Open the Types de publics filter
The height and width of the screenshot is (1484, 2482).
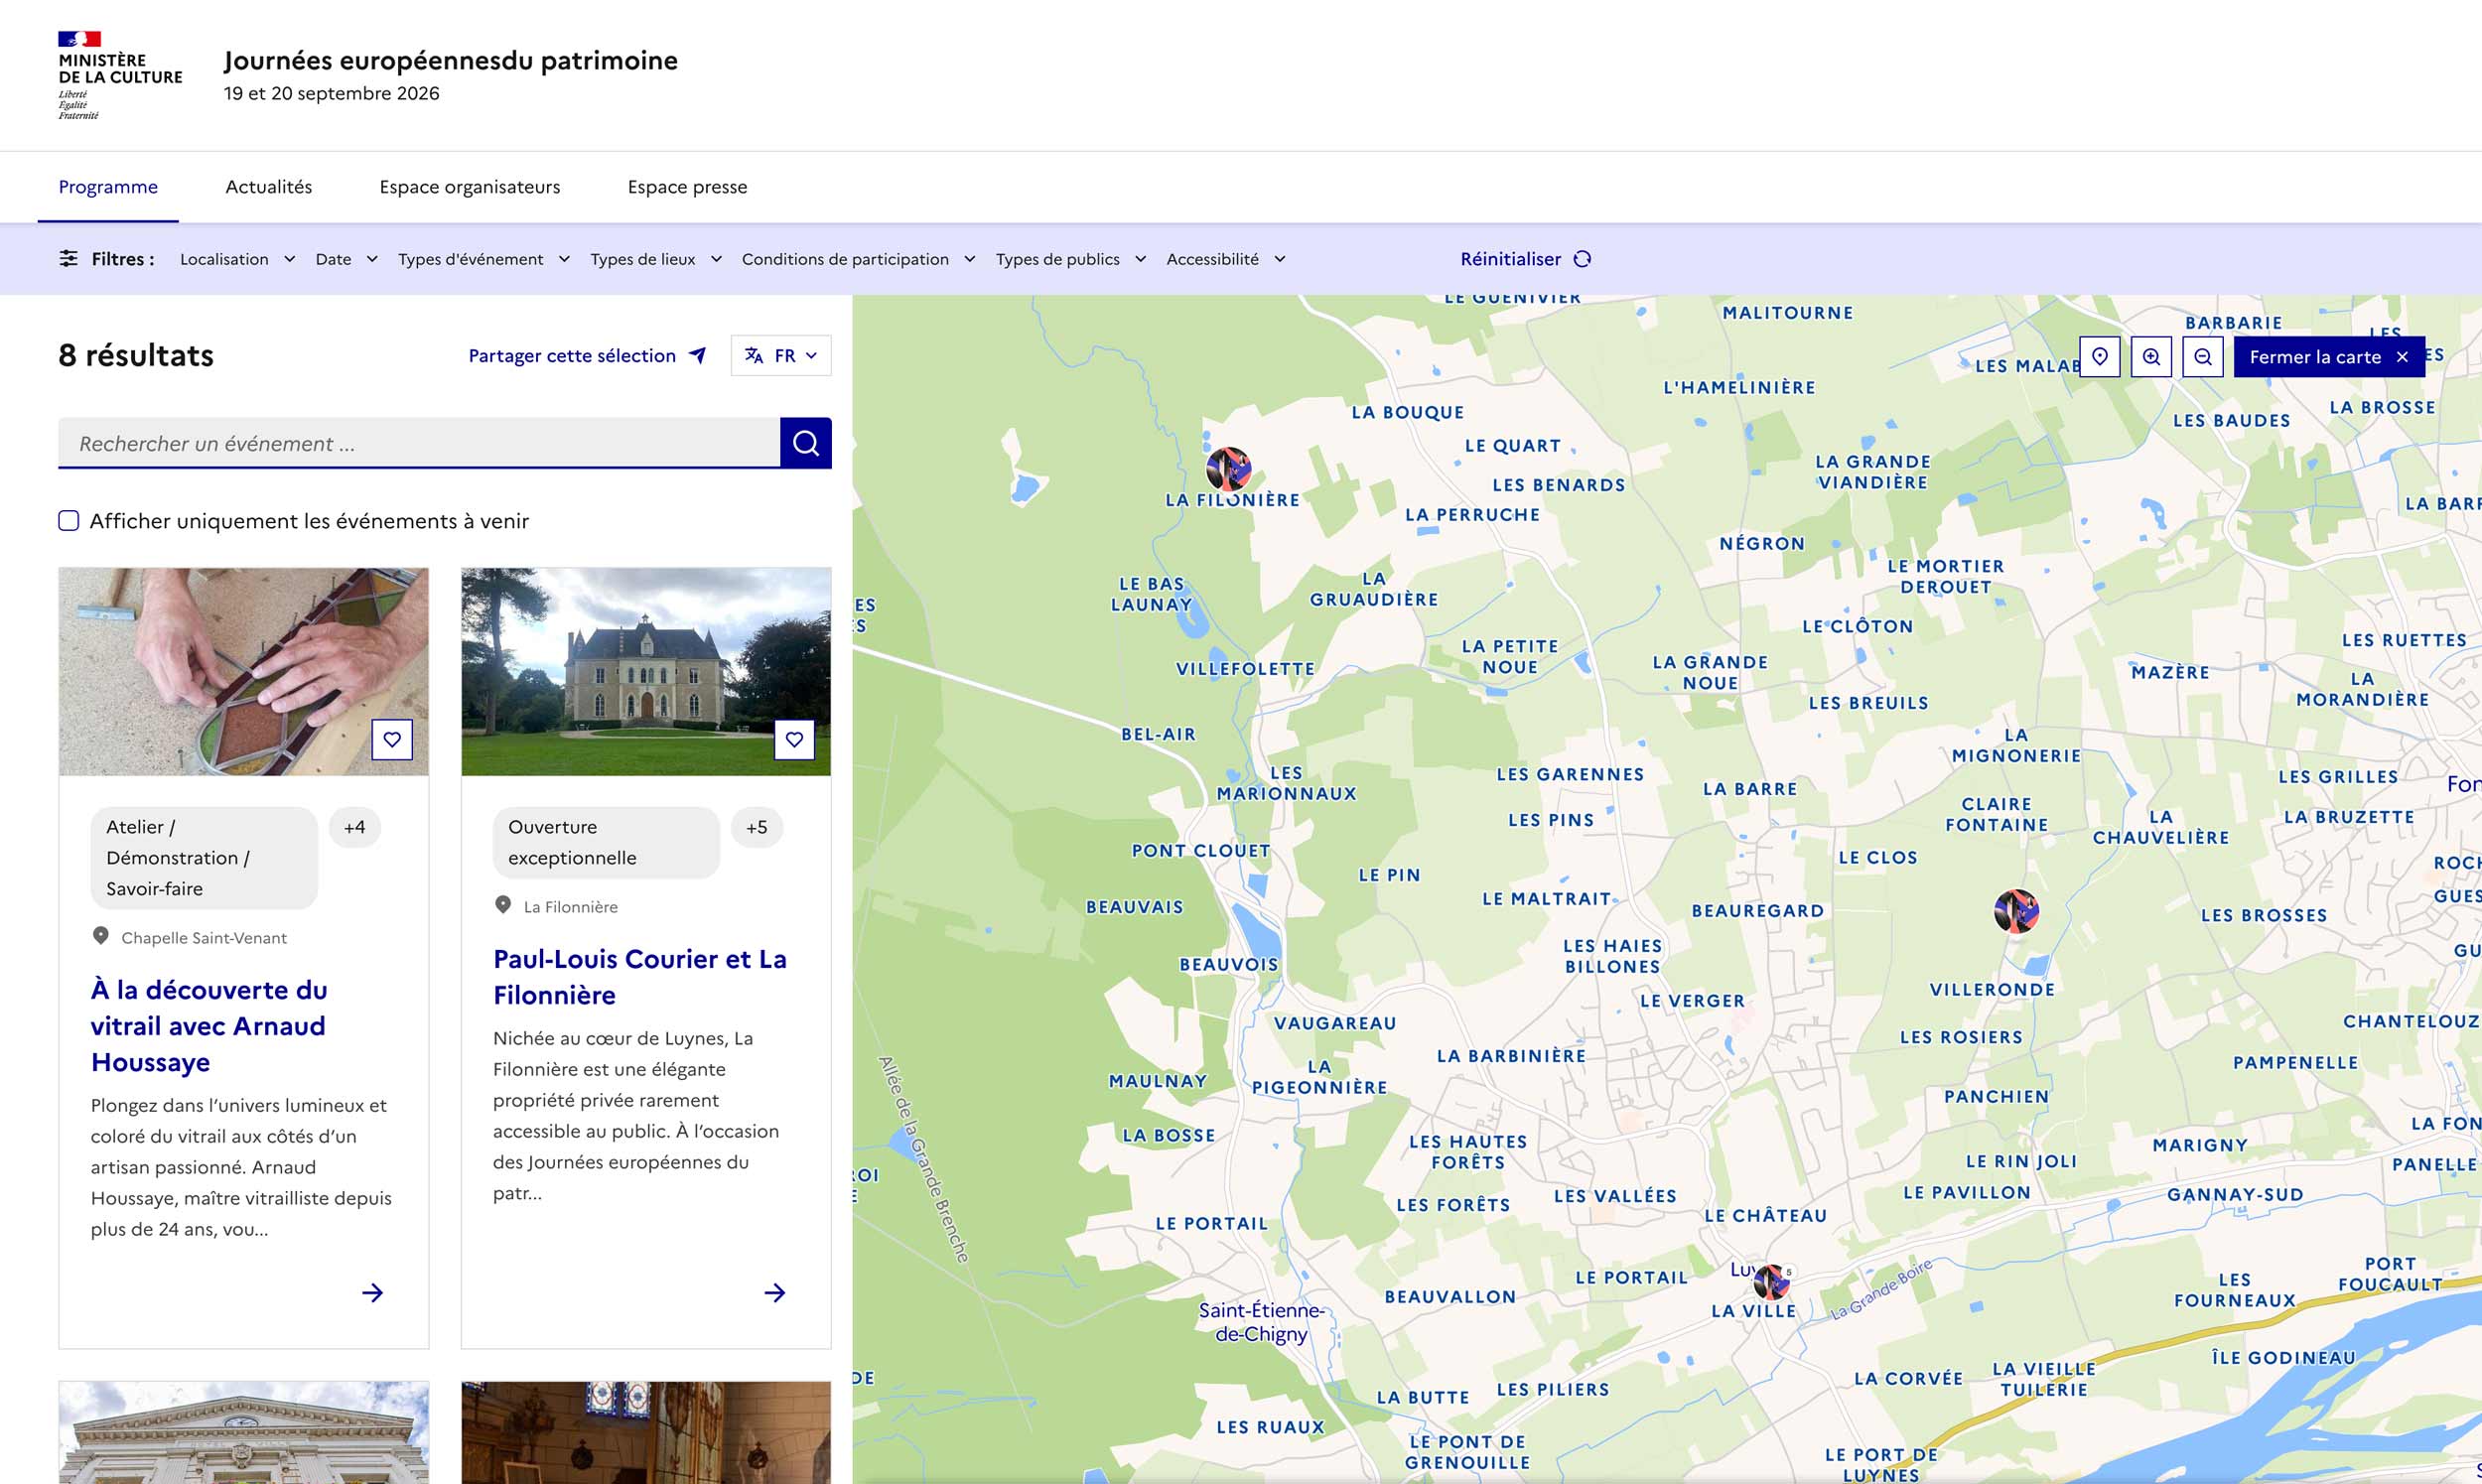tap(1070, 259)
